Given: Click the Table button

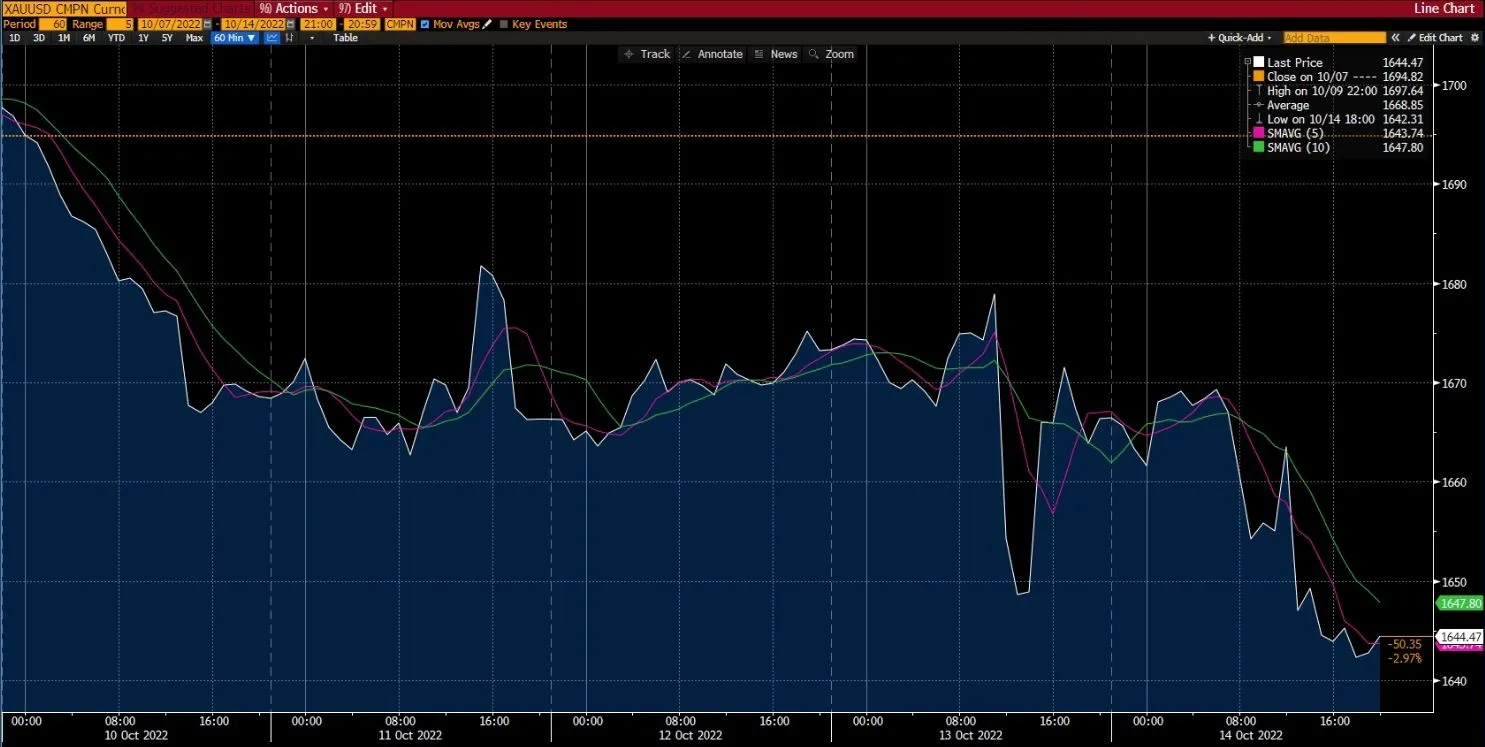Looking at the screenshot, I should (345, 37).
